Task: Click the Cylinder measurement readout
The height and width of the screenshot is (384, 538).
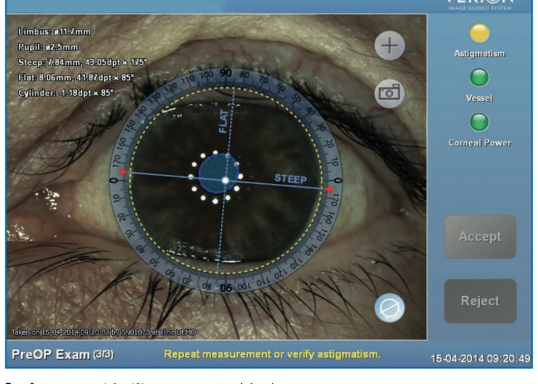Action: click(x=66, y=93)
